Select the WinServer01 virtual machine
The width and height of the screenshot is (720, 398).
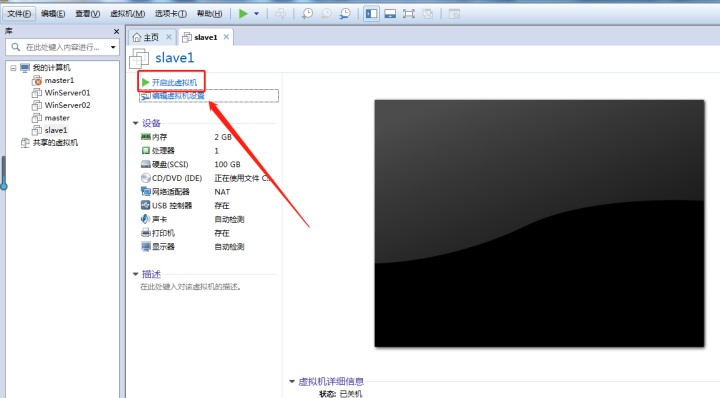[67, 93]
